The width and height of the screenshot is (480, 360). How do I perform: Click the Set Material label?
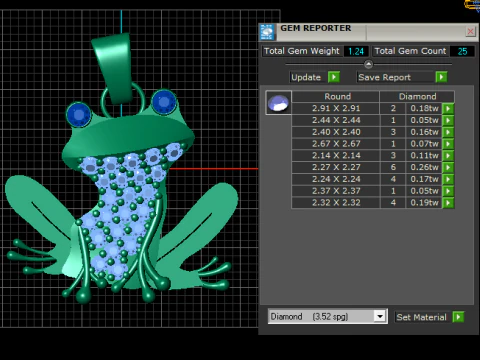point(421,317)
